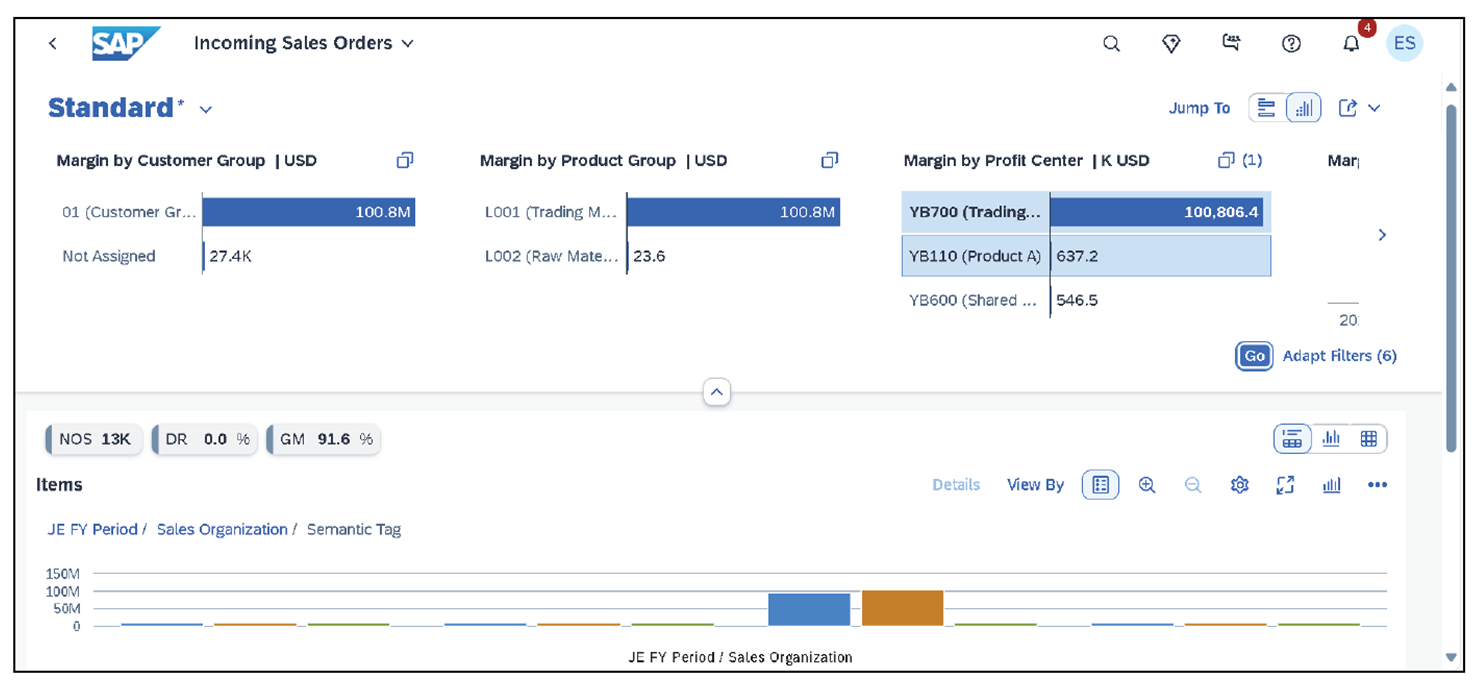Click the notifications bell showing 4 alerts
The width and height of the screenshot is (1480, 688).
click(x=1351, y=45)
